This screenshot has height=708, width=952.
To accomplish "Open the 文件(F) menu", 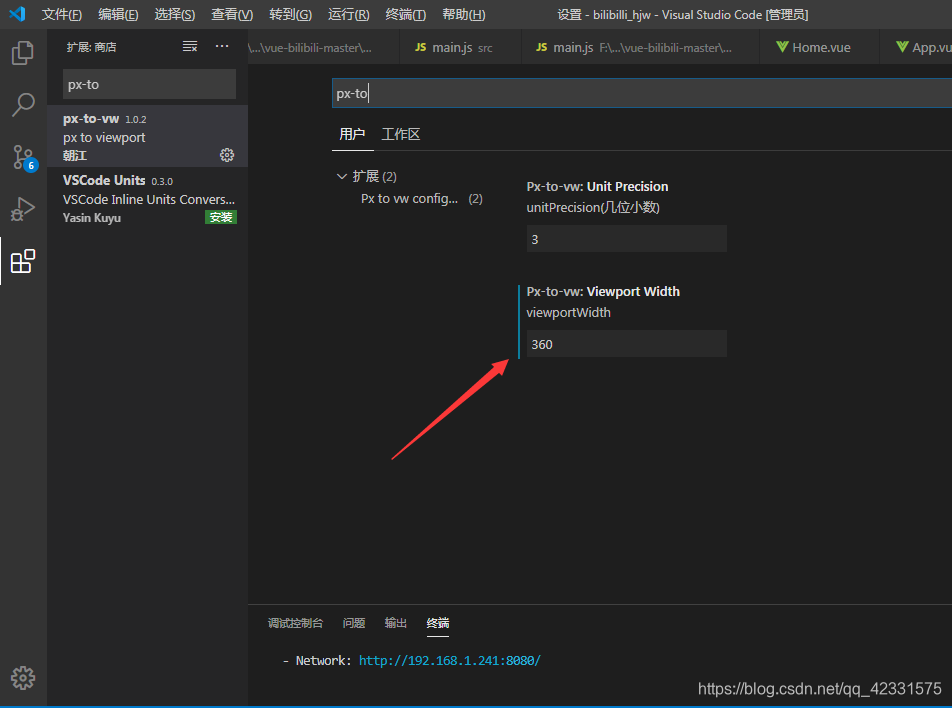I will [x=61, y=15].
